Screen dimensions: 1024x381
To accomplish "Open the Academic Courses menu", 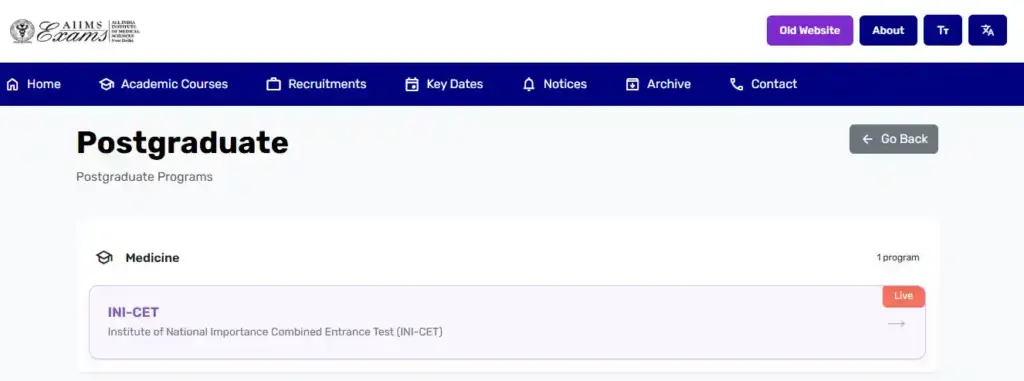I will (x=163, y=84).
